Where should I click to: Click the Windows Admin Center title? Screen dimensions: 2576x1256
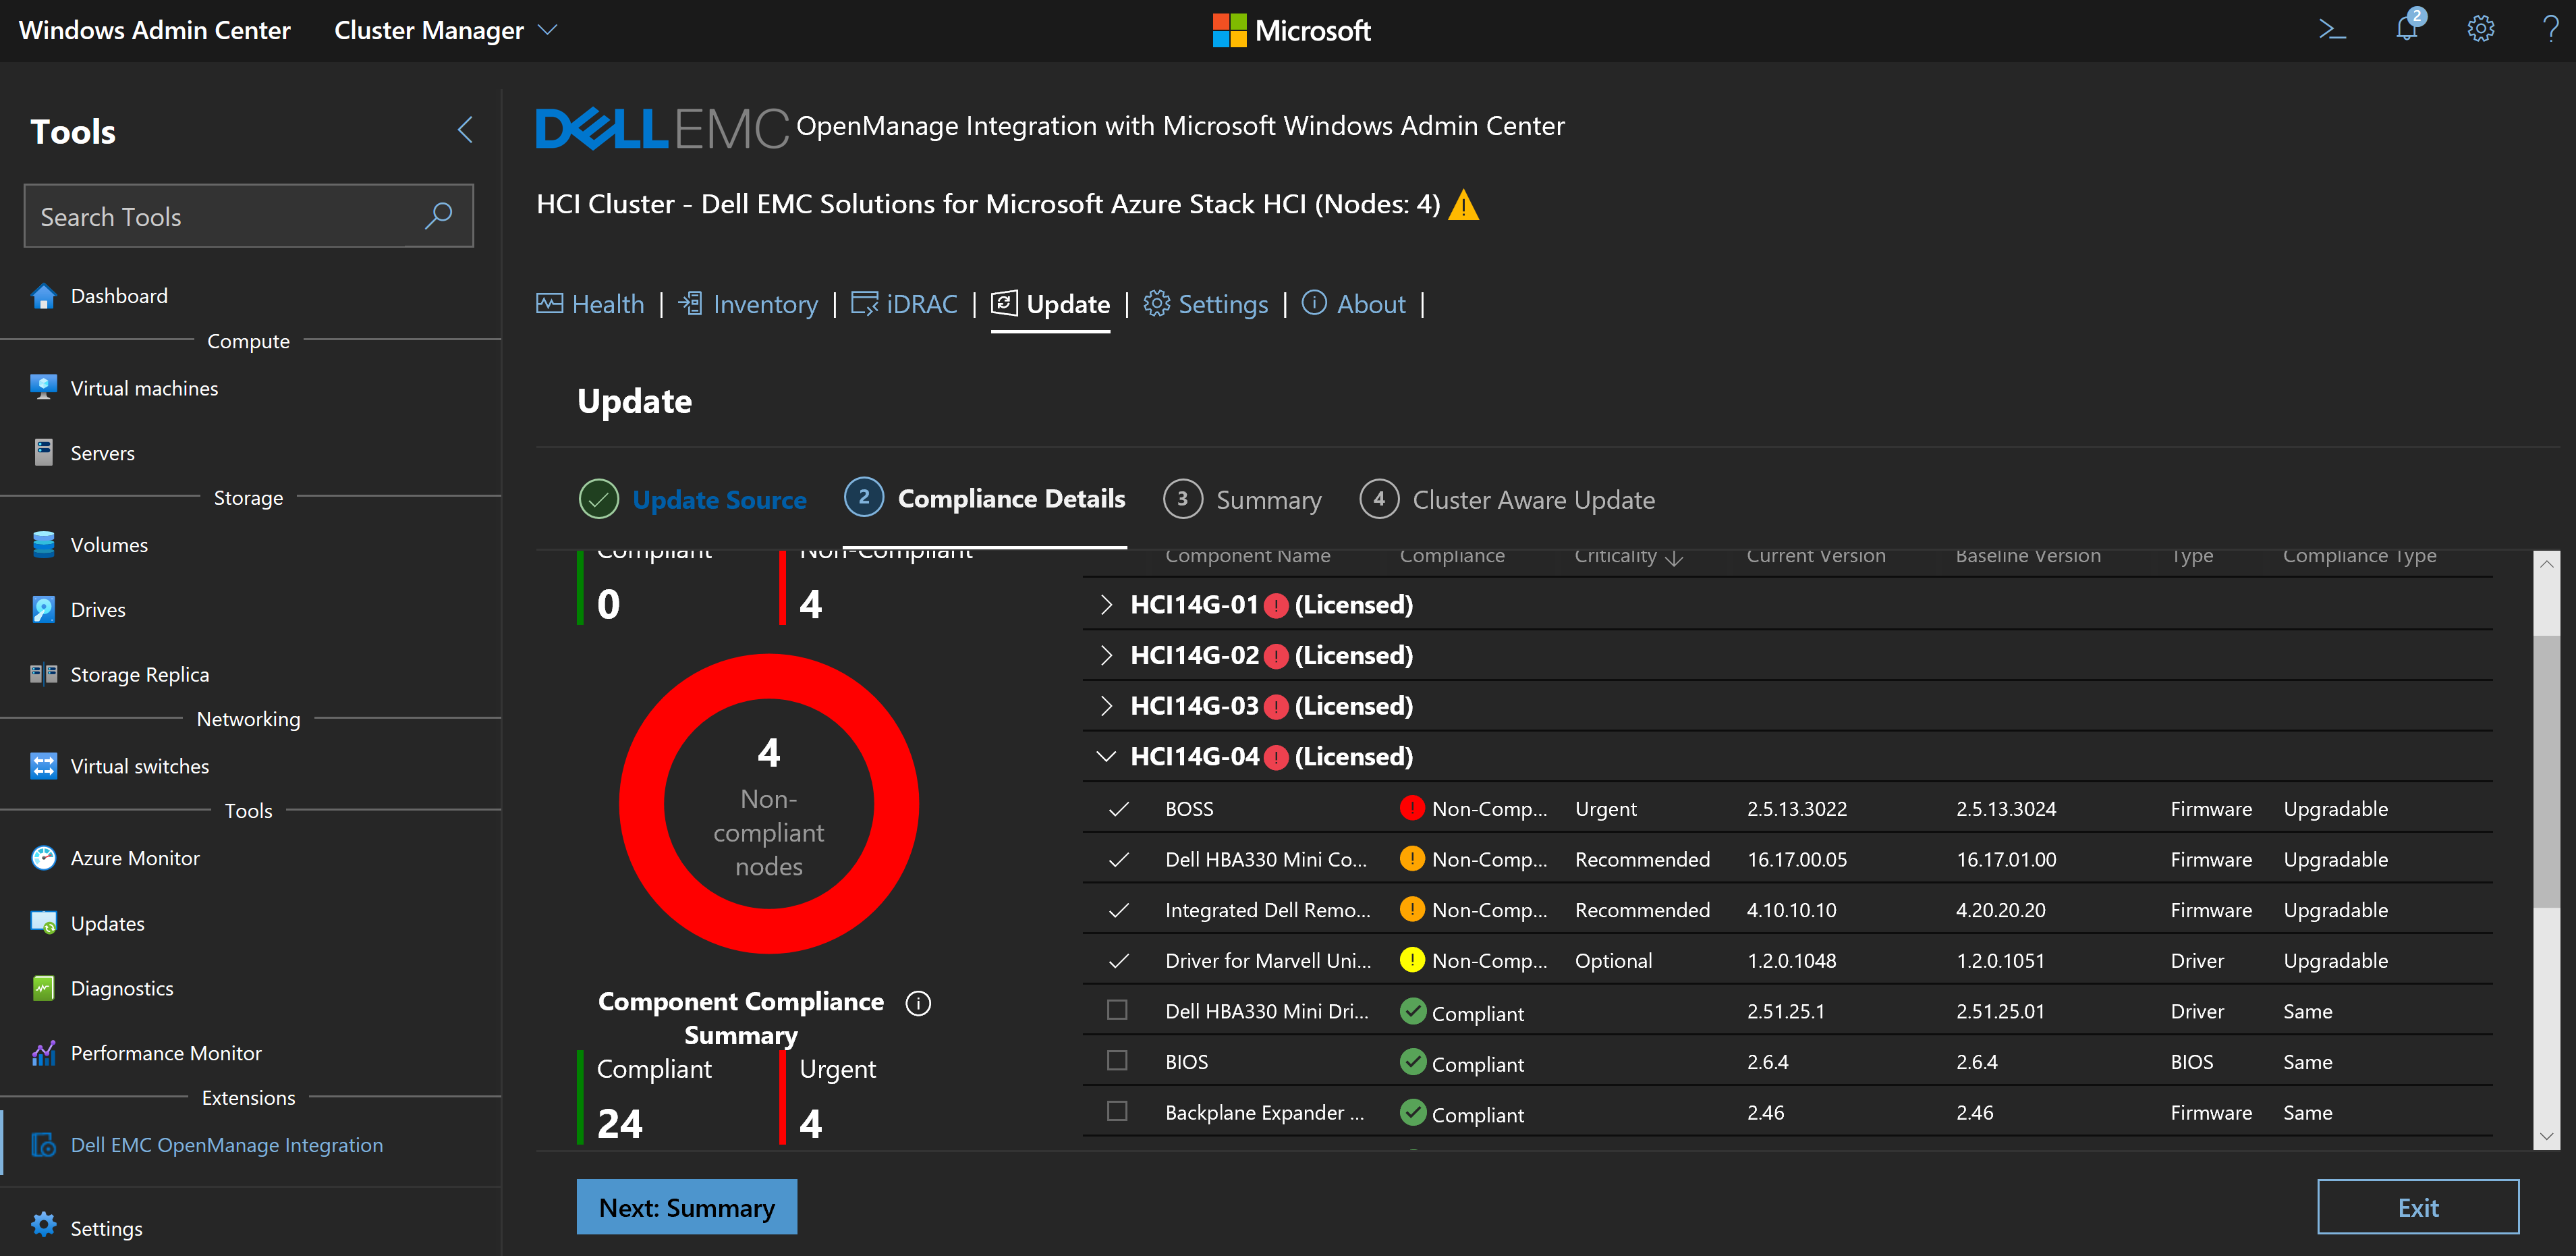(155, 30)
